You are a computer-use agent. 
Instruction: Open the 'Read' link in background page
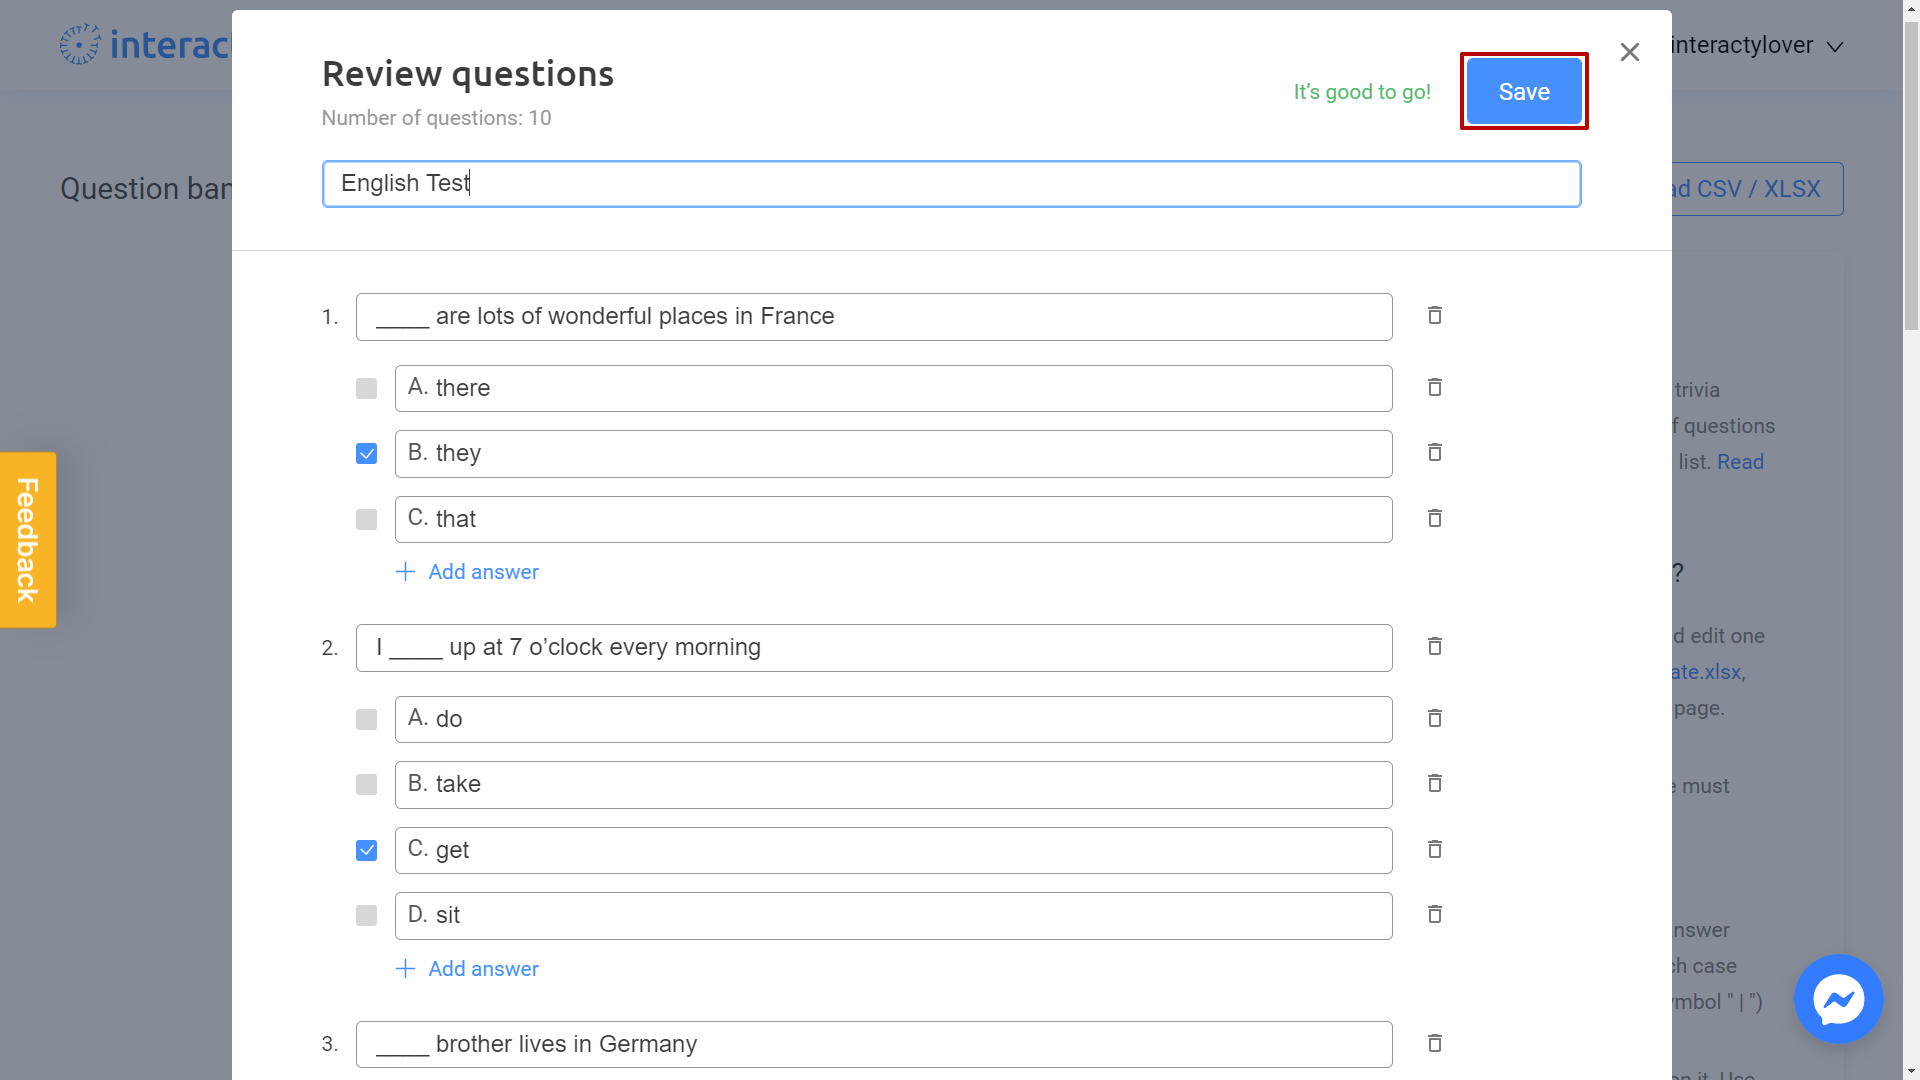click(x=1740, y=462)
